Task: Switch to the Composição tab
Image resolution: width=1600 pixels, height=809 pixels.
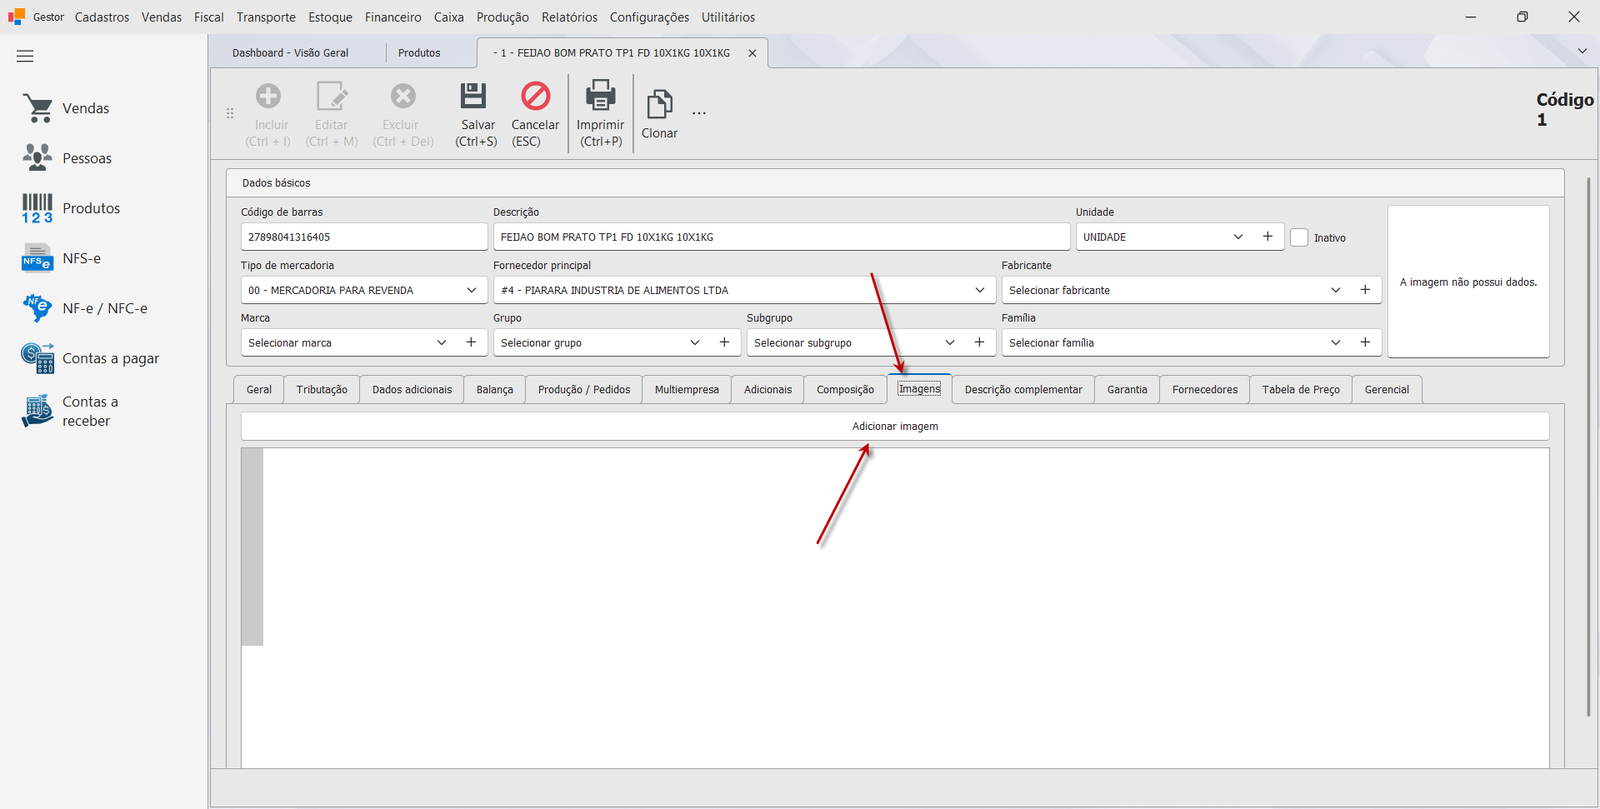Action: point(845,389)
